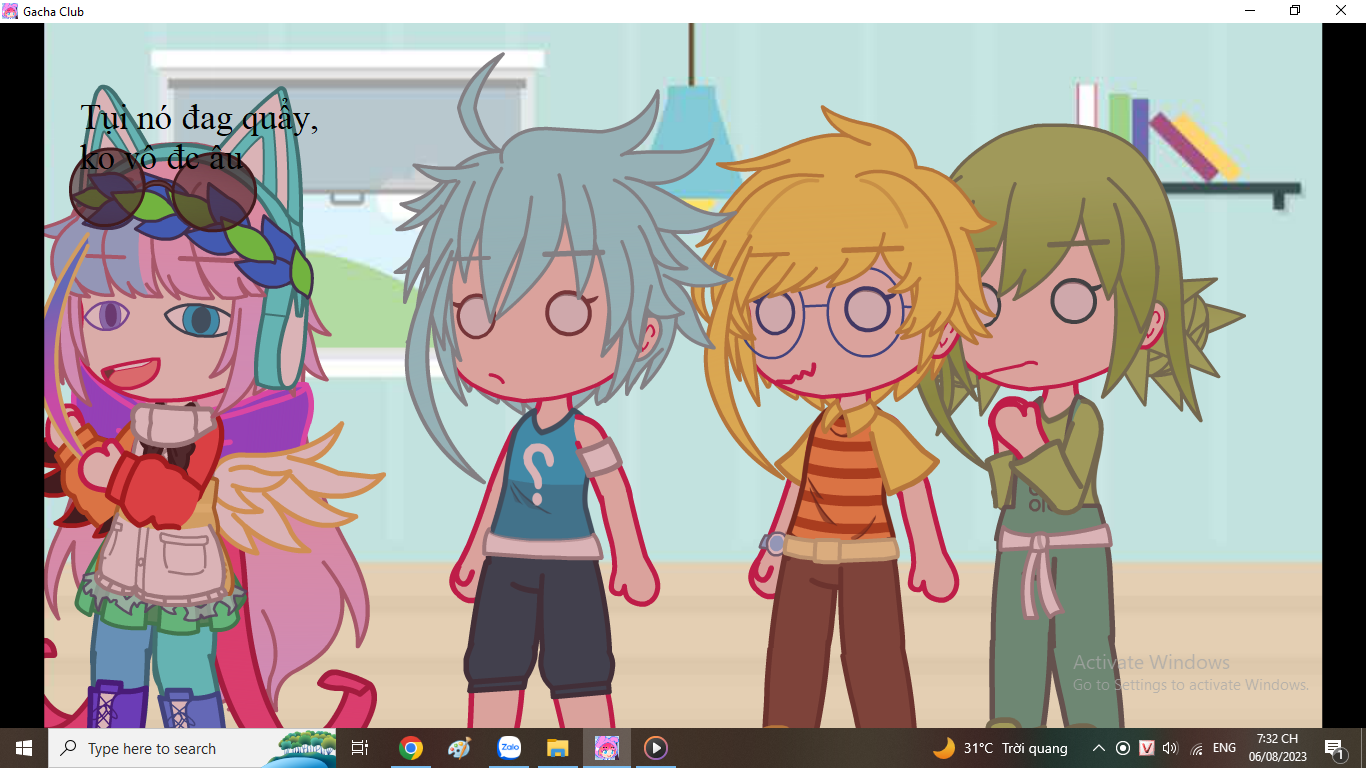Launch Google Chrome from the taskbar

(410, 748)
